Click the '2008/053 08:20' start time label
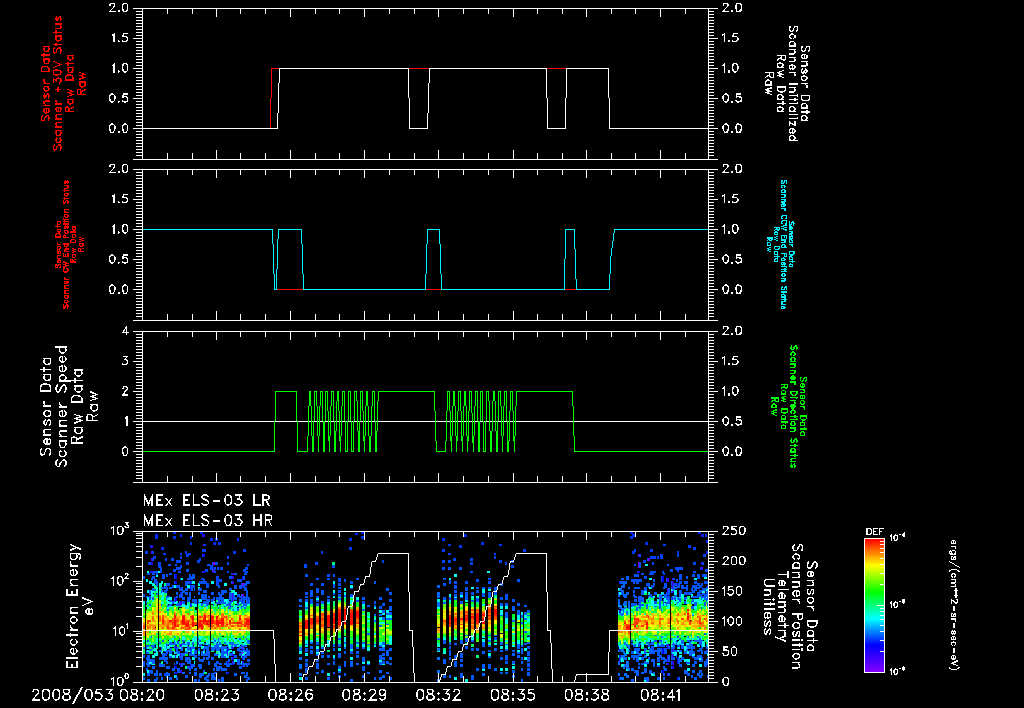 [x=98, y=696]
